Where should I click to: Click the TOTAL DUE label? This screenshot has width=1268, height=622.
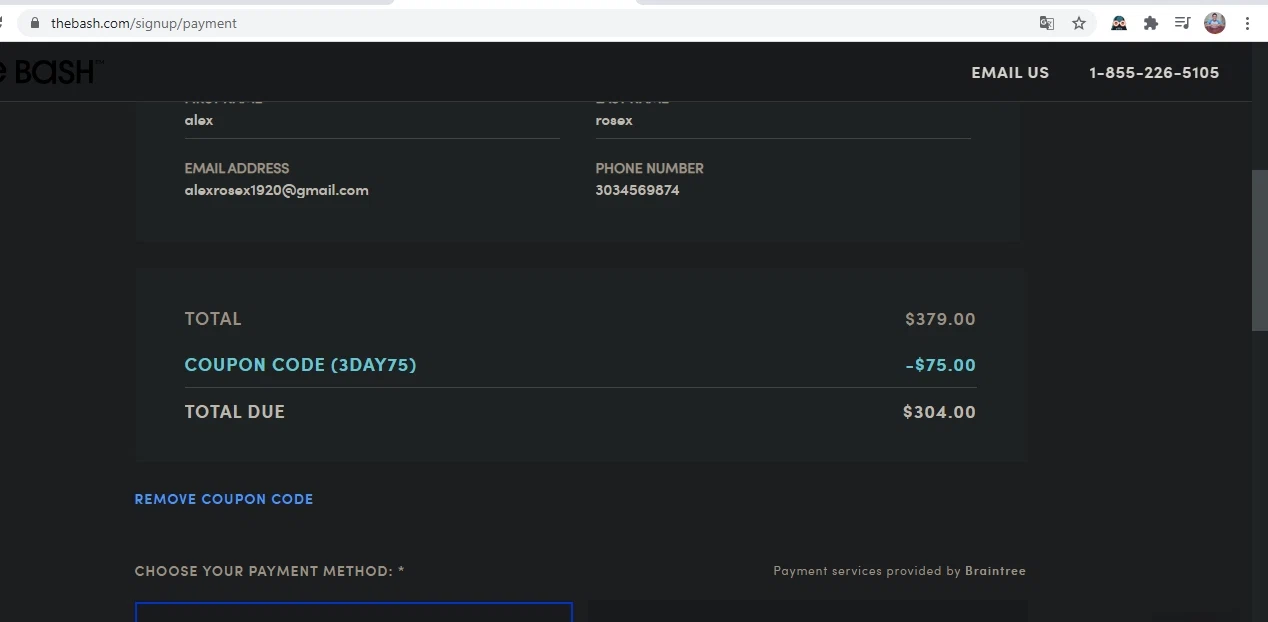tap(235, 412)
